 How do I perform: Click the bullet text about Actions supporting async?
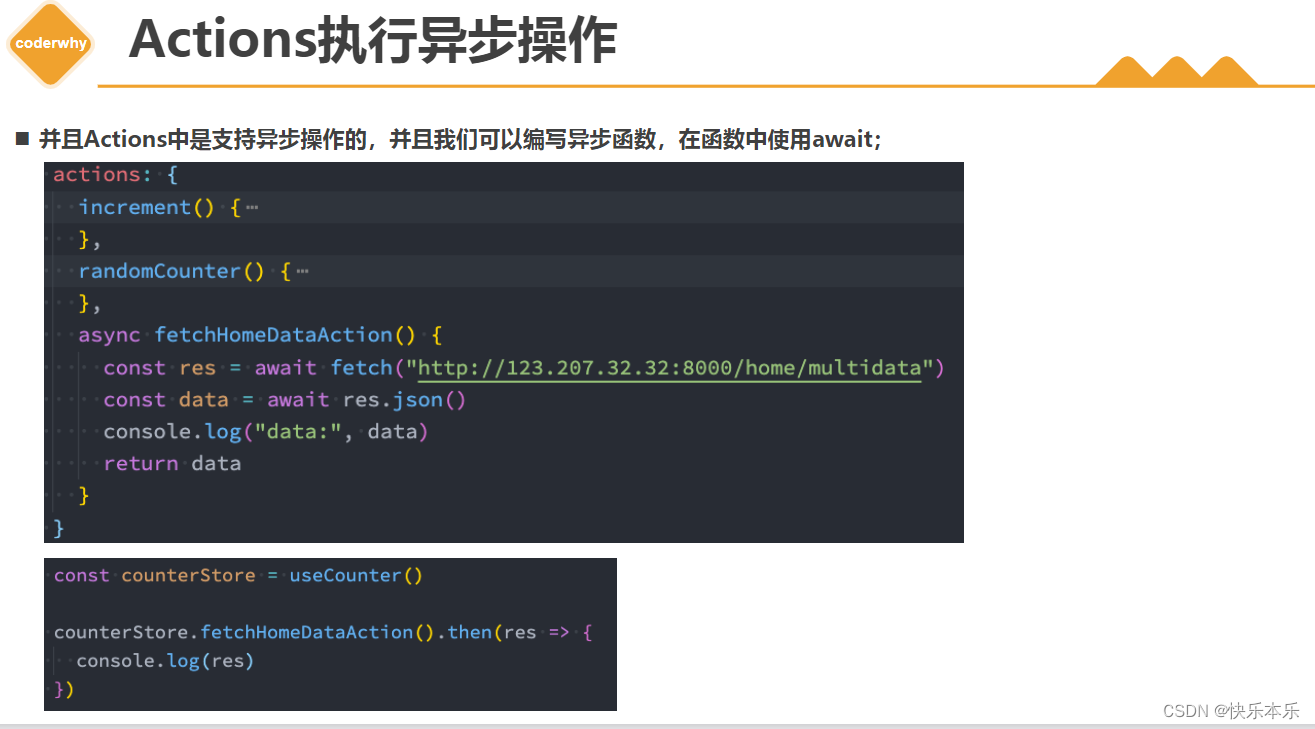pos(460,140)
